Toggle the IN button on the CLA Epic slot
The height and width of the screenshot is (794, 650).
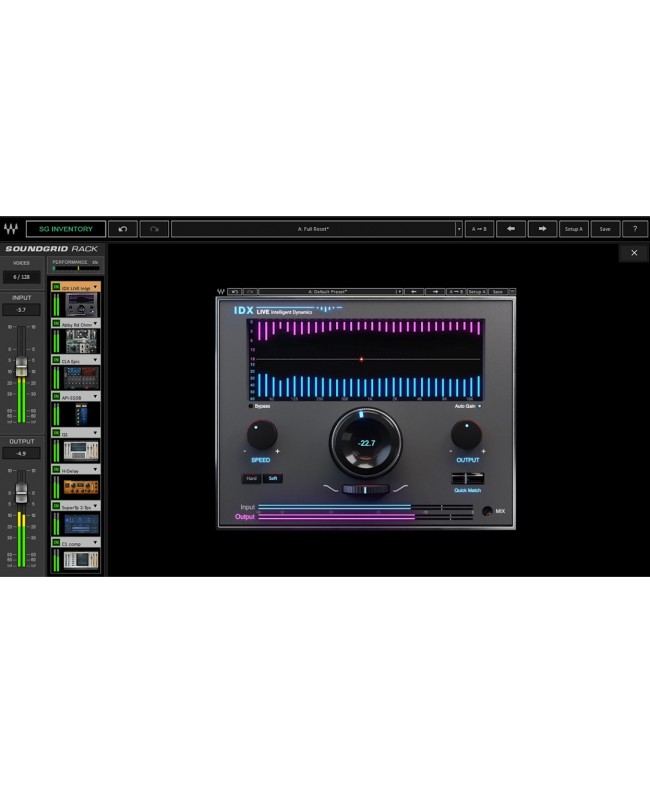click(x=56, y=360)
